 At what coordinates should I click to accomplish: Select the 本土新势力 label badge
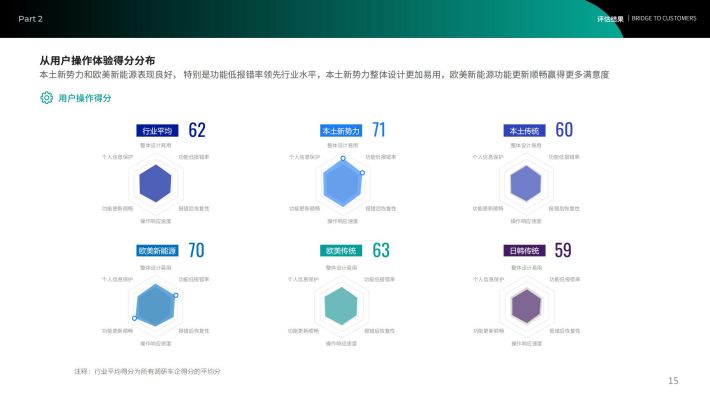341,131
